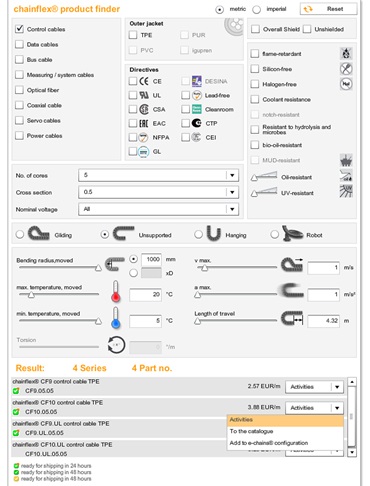Check the Data cables checkbox
370x486 pixels.
coord(19,44)
